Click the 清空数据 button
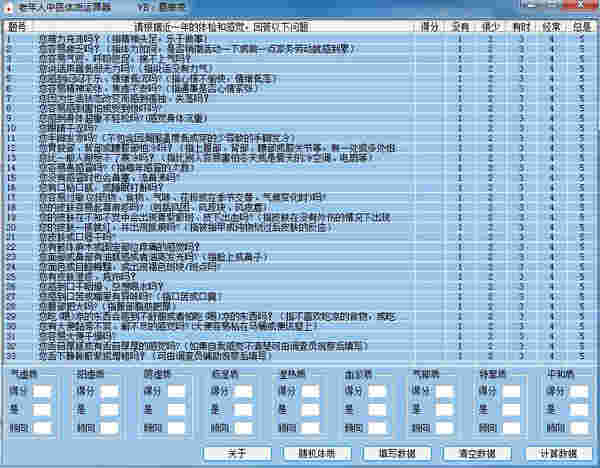Viewport: 600px width, 468px height. click(x=478, y=453)
